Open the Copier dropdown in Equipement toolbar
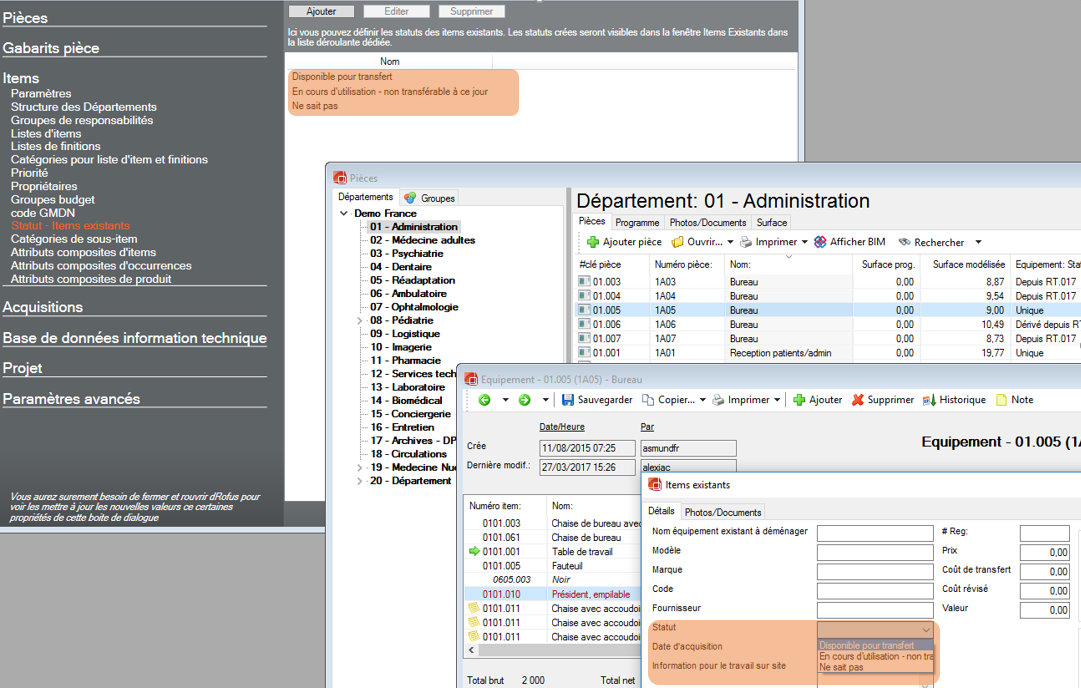The image size is (1081, 688). (x=703, y=401)
